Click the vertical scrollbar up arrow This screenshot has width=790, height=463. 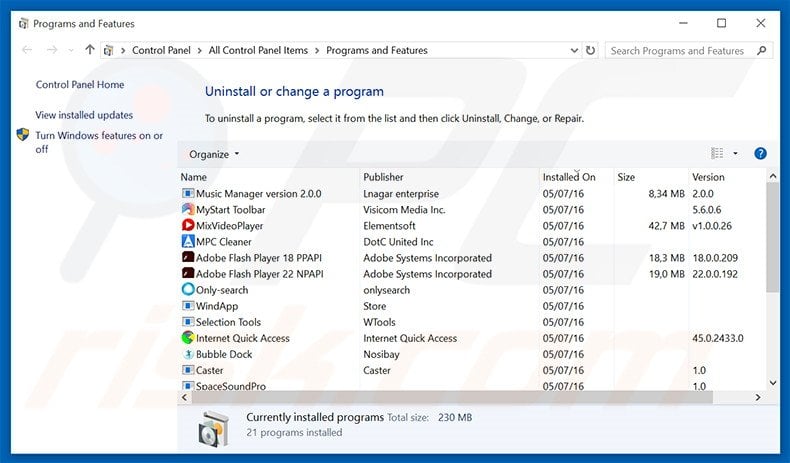point(773,176)
